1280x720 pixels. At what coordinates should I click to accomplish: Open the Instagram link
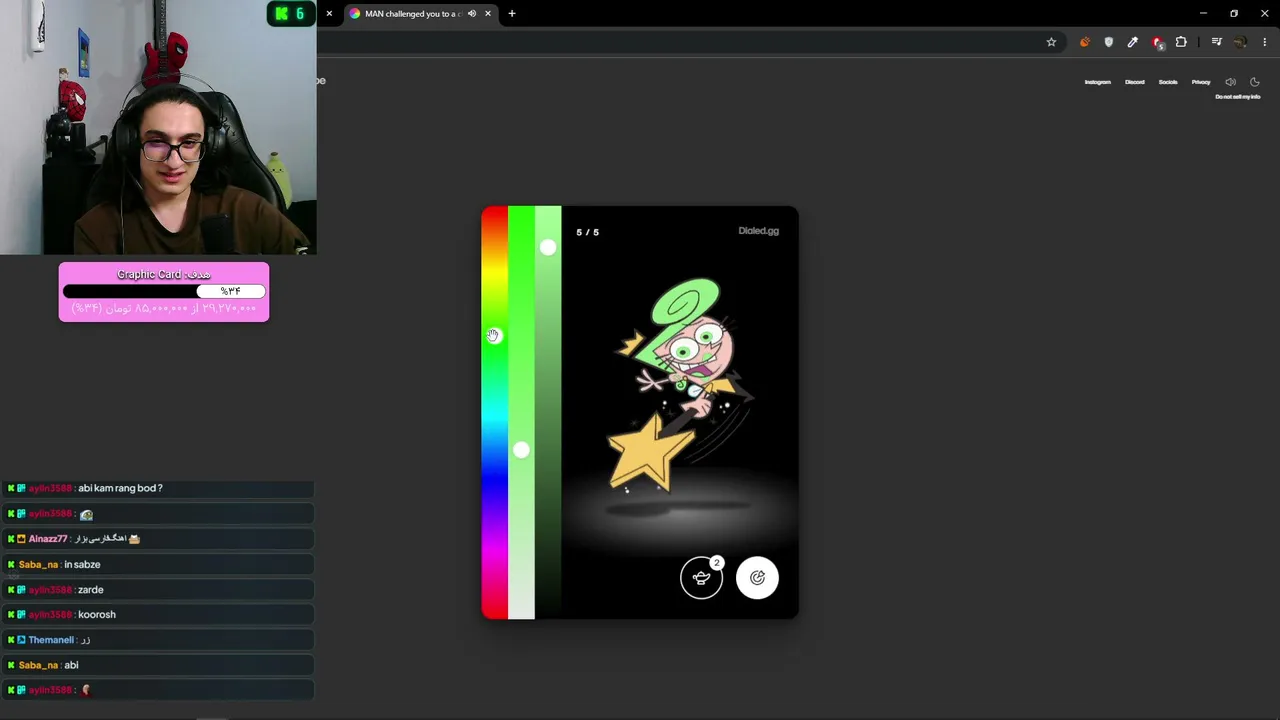1097,82
